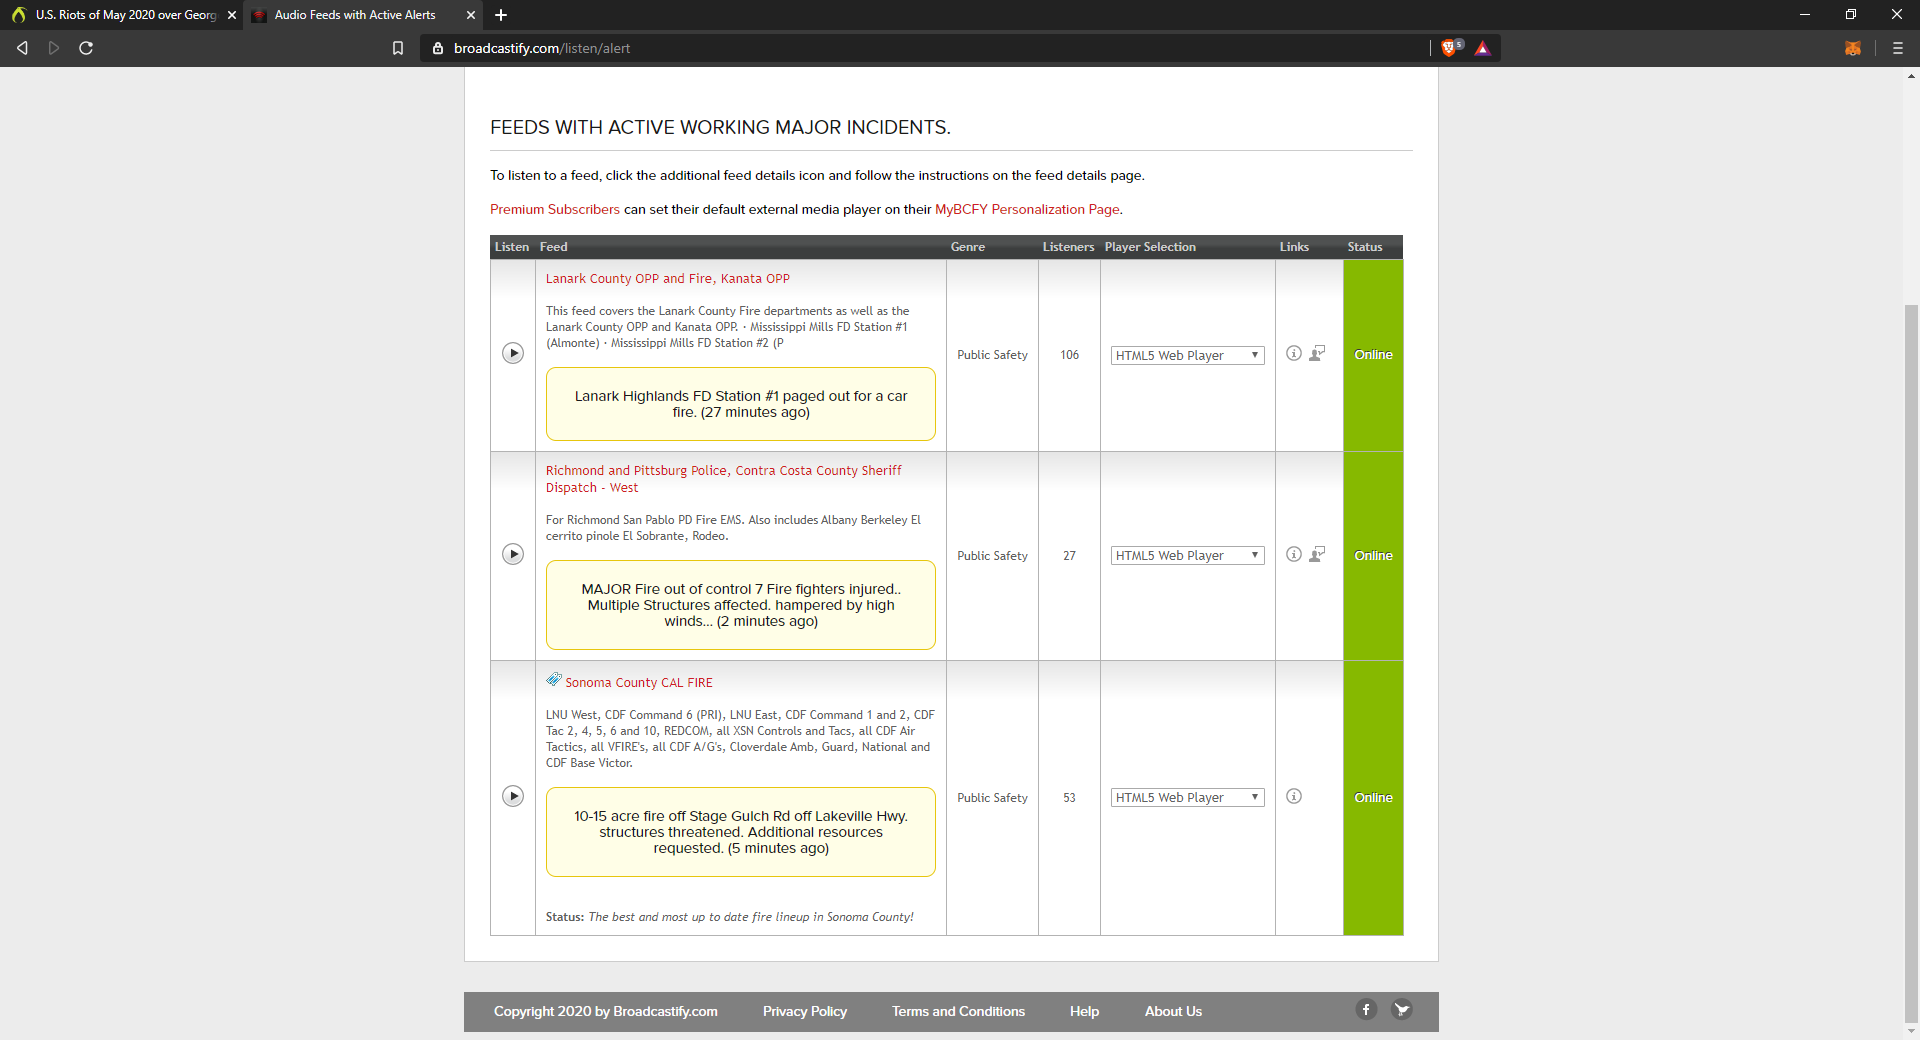
Task: Open Sonoma County CAL FIRE link
Action: click(639, 683)
